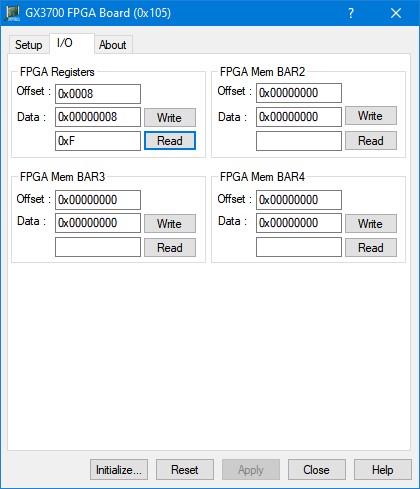
Task: Close the GX3700 FPGA Board window
Action: [396, 13]
